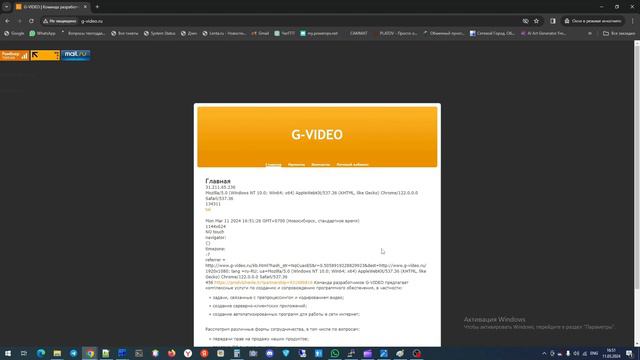Launch Microsoft Edge from the taskbar
640x360 pixels.
(41, 353)
